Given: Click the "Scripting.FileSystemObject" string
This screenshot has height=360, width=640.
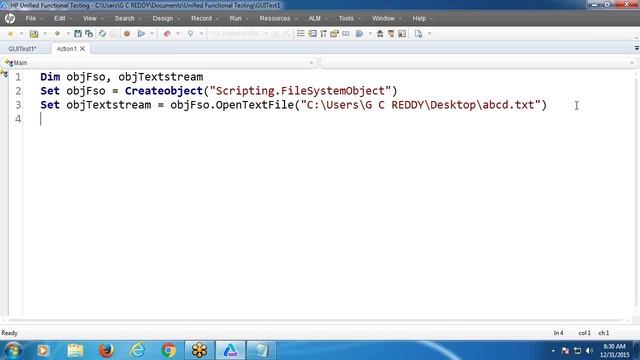Looking at the screenshot, I should [300, 91].
